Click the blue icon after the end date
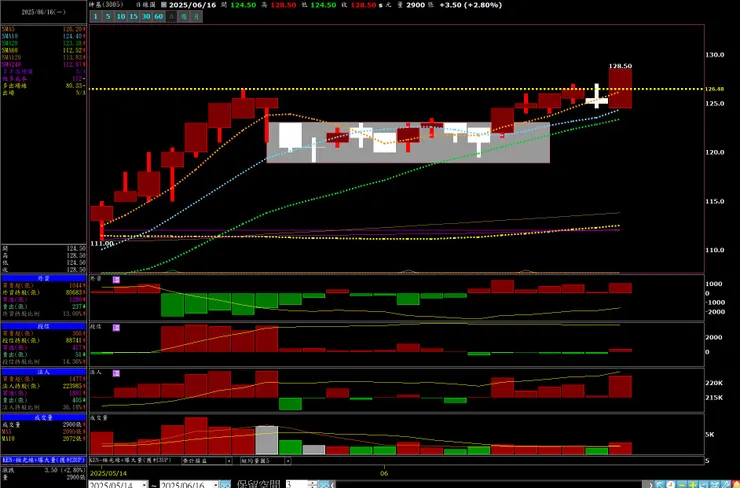Image resolution: width=740 pixels, height=488 pixels. pos(226,485)
